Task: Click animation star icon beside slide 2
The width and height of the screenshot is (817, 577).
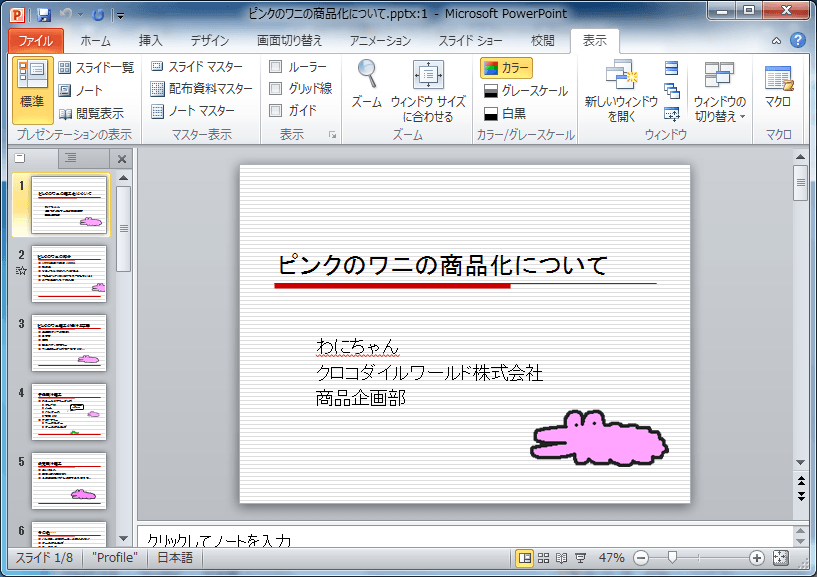Action: click(21, 271)
